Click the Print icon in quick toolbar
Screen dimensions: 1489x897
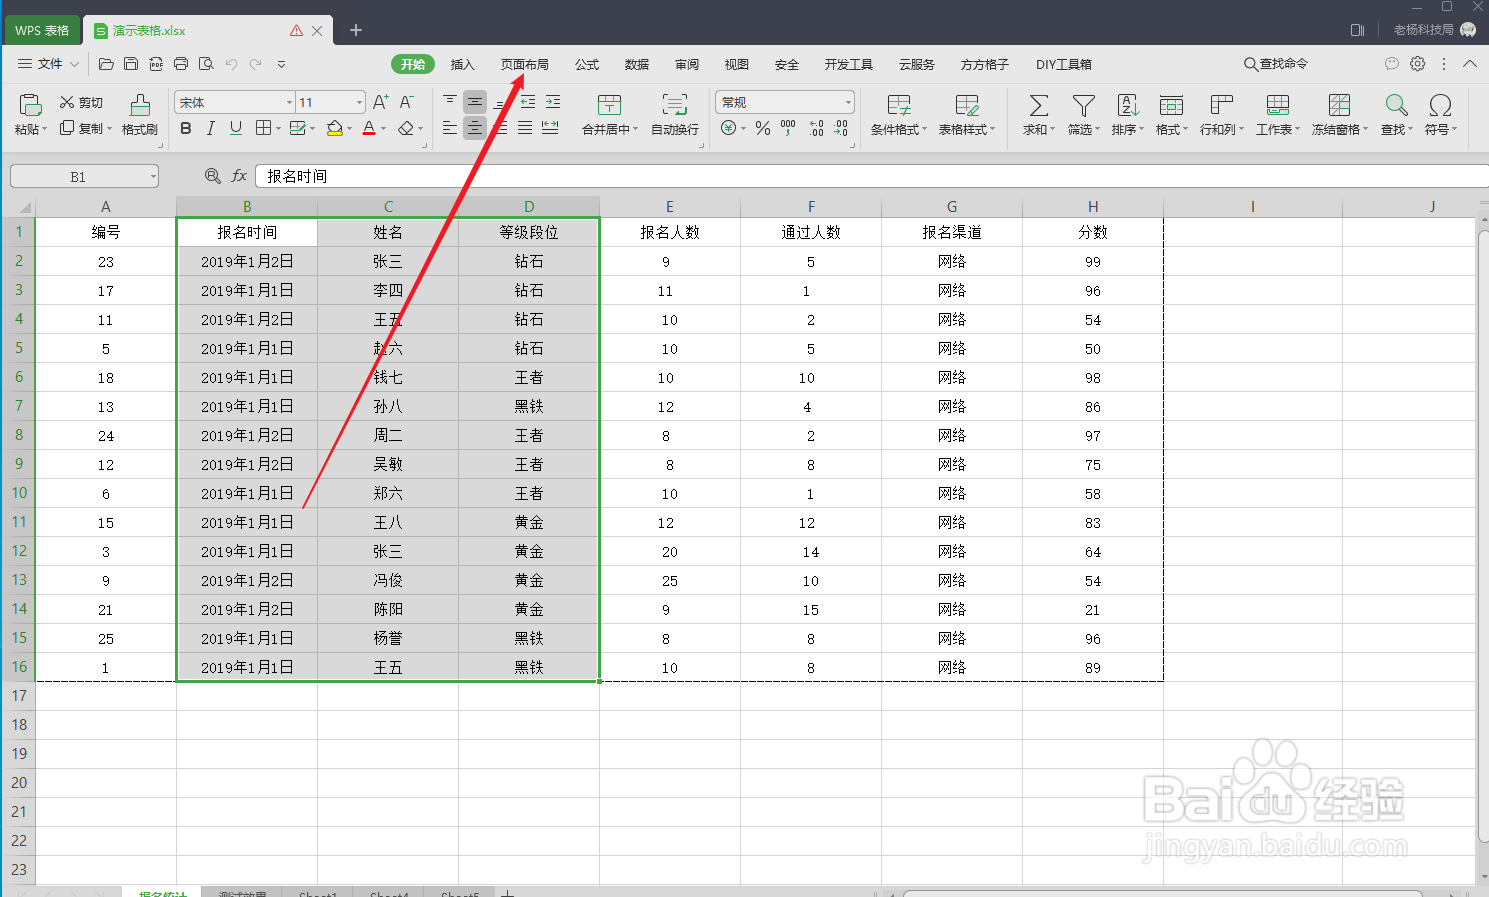(181, 64)
